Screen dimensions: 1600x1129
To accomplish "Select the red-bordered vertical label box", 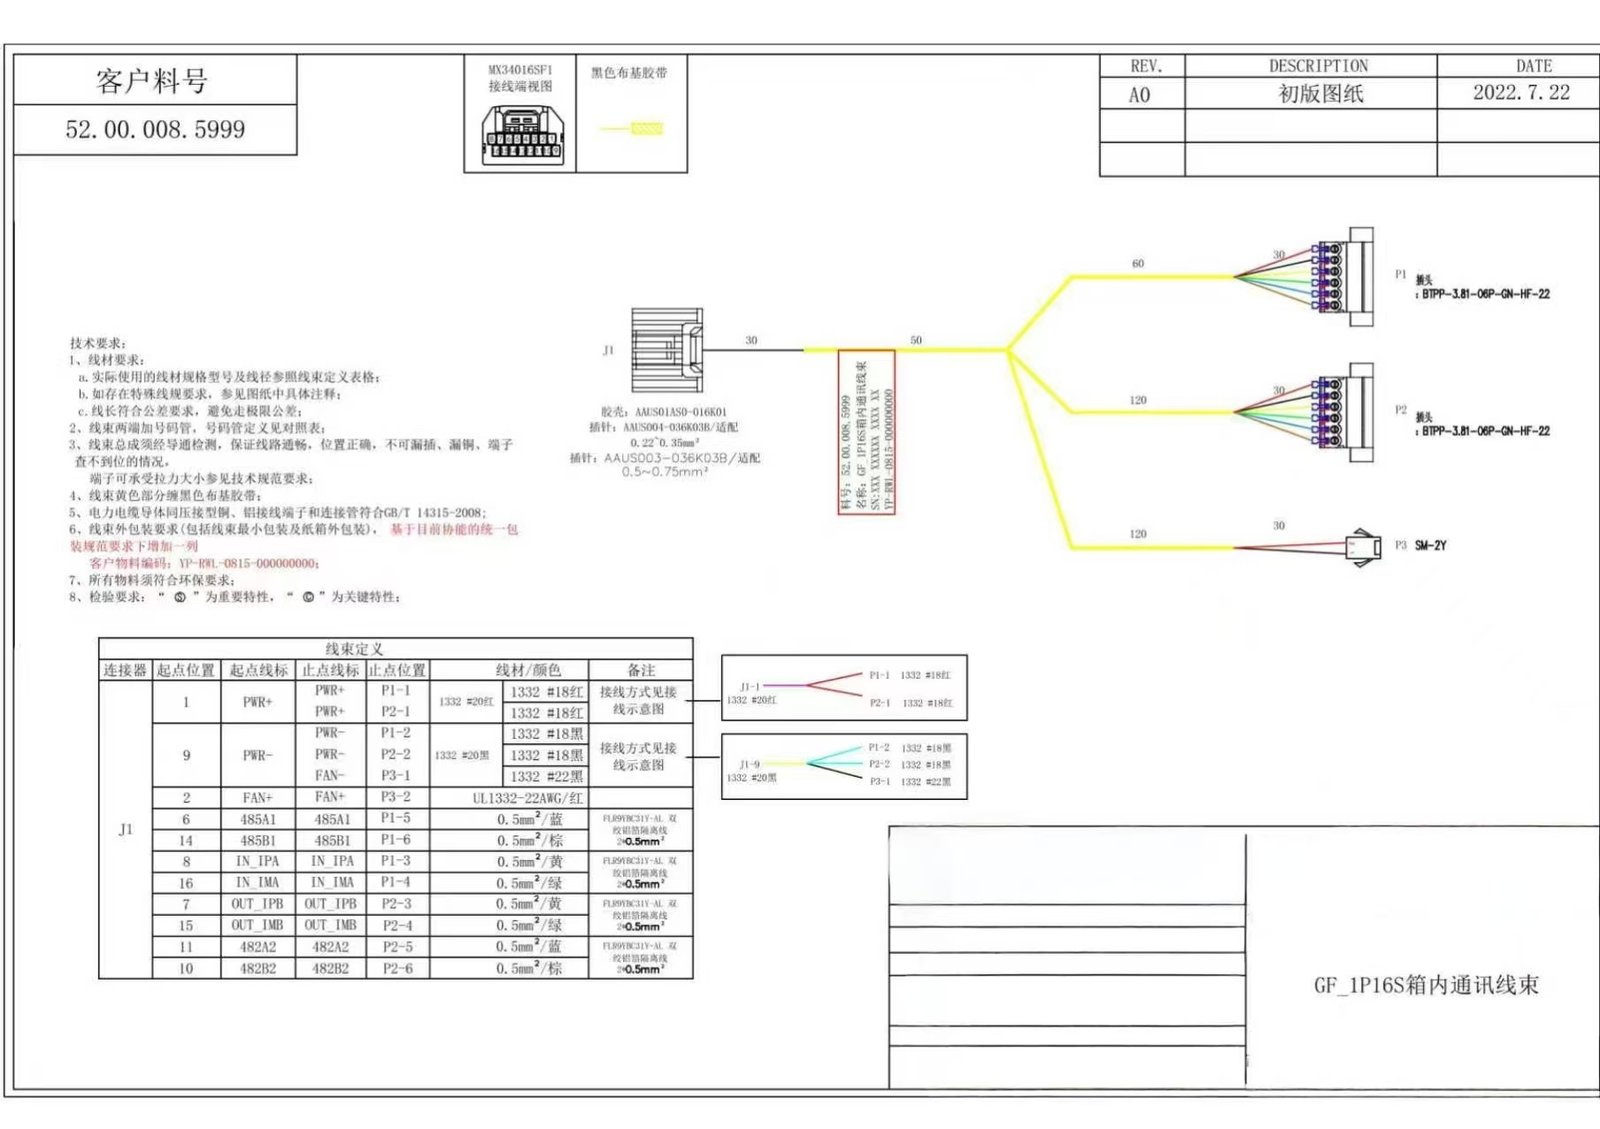I will click(866, 432).
